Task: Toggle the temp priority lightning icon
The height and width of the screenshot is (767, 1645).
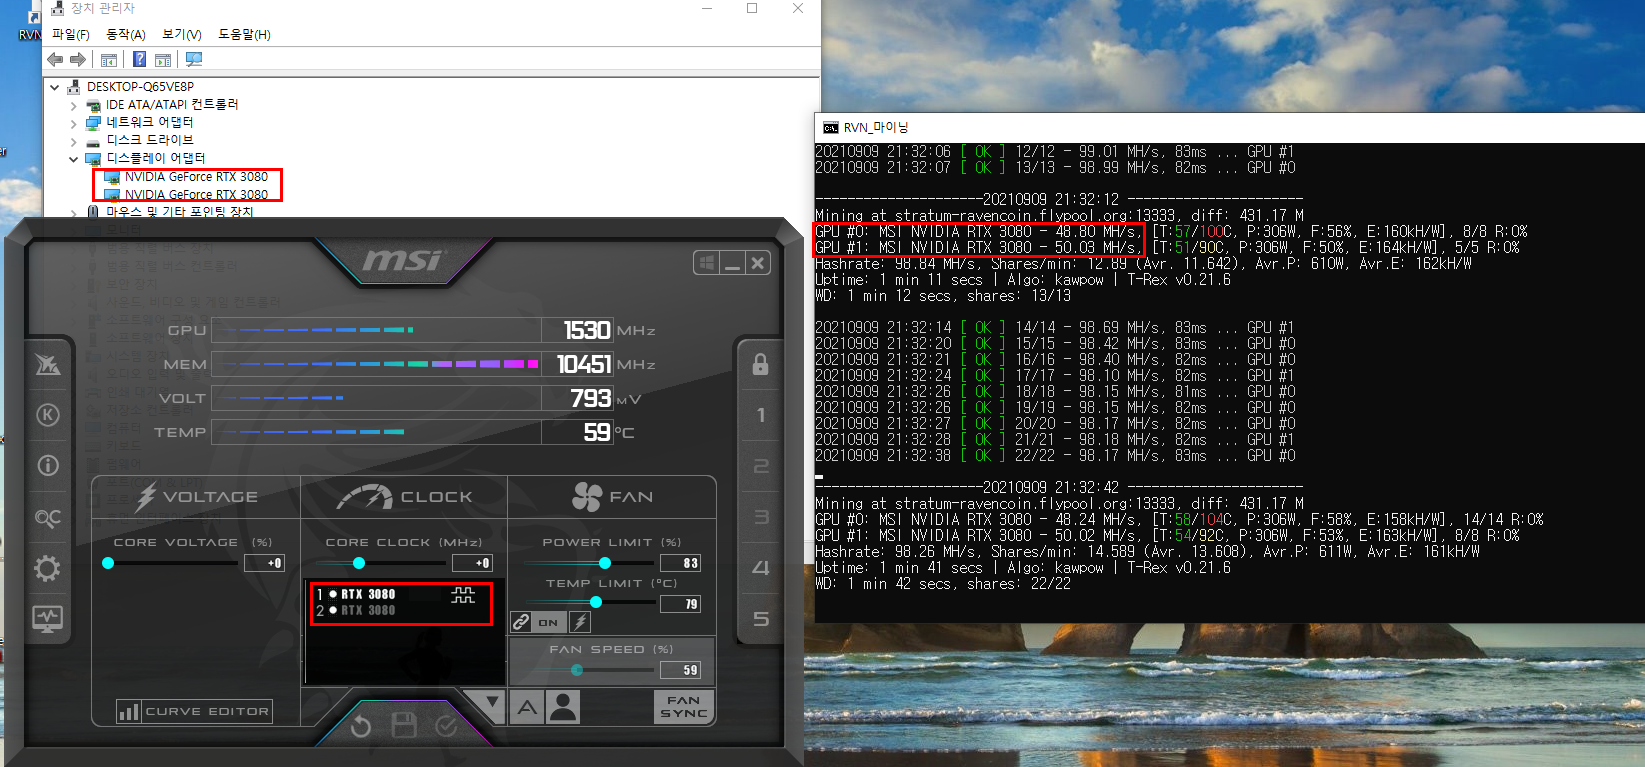Action: tap(580, 622)
